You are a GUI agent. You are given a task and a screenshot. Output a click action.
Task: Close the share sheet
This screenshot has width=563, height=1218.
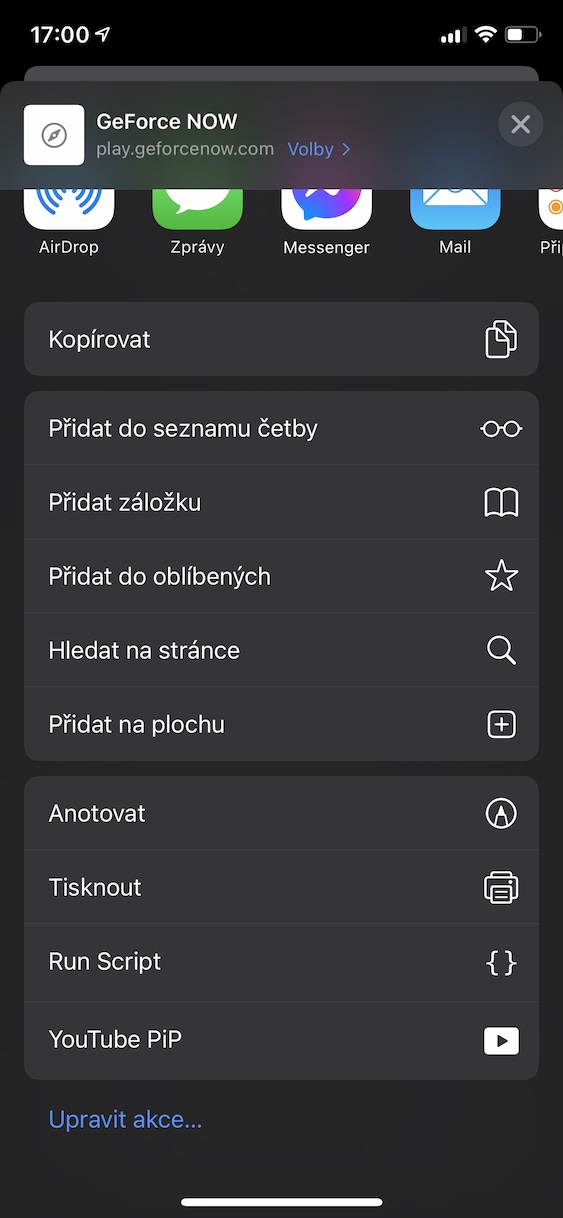point(520,125)
